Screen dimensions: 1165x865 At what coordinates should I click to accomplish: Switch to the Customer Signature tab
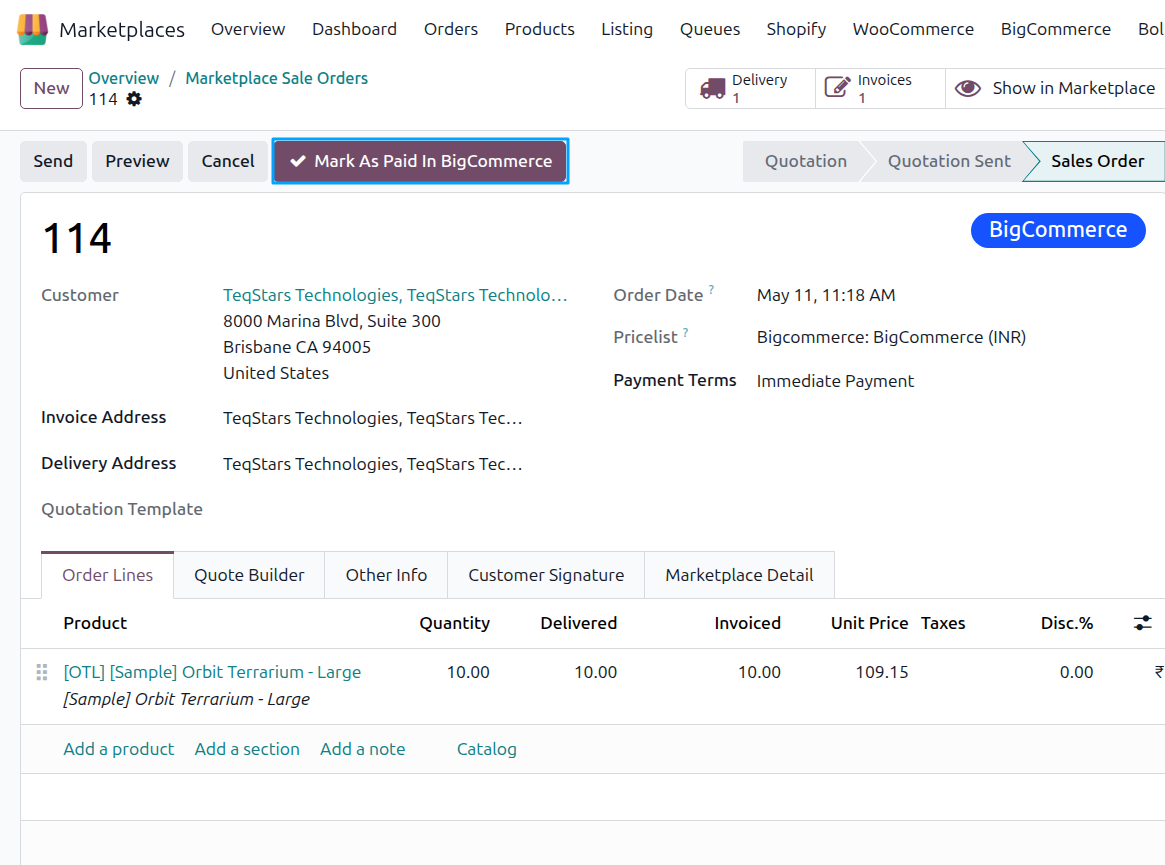546,575
